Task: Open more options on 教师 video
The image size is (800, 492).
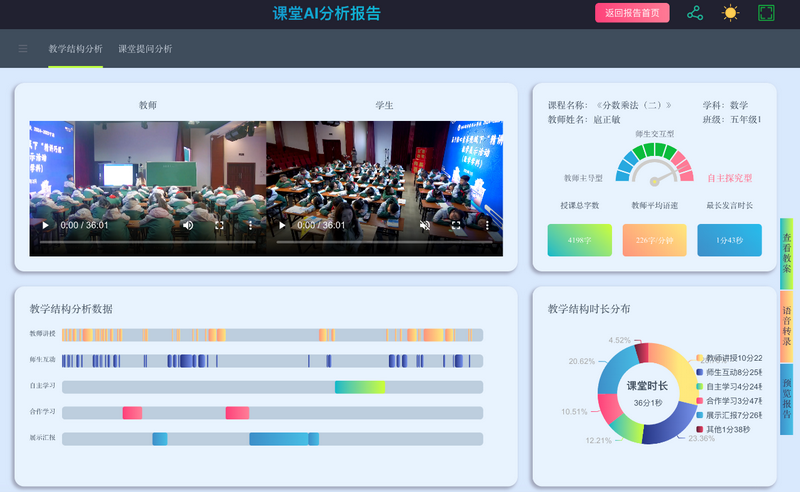Action: (x=250, y=226)
